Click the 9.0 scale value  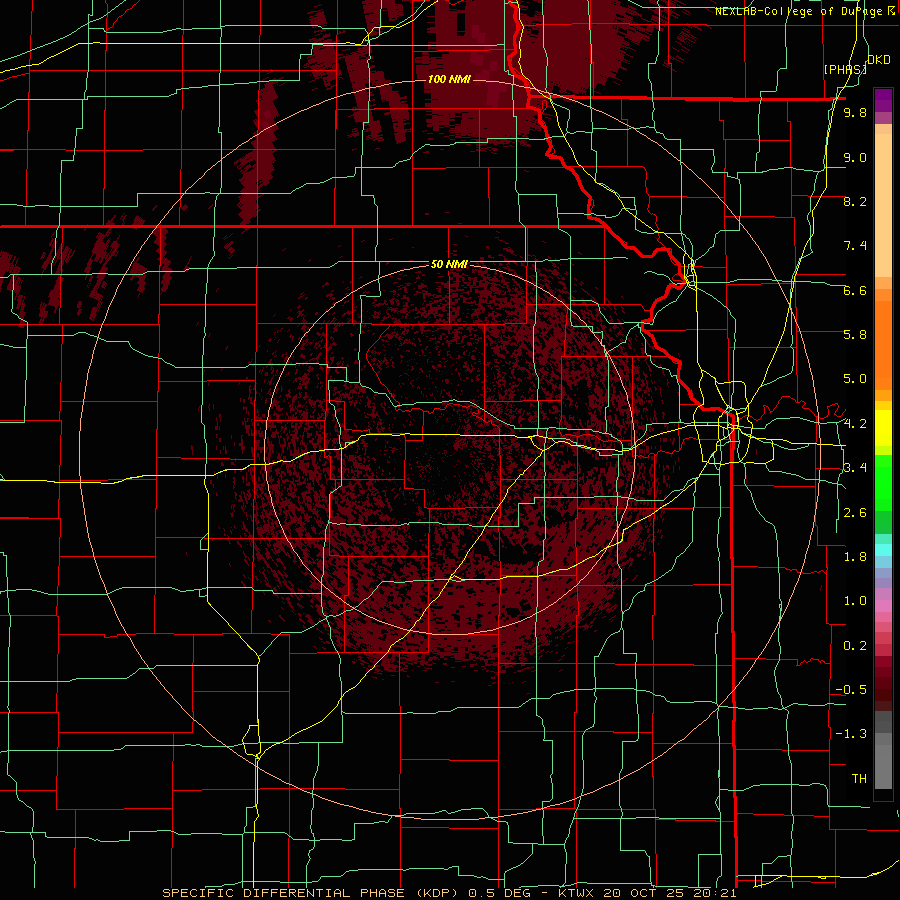(855, 157)
